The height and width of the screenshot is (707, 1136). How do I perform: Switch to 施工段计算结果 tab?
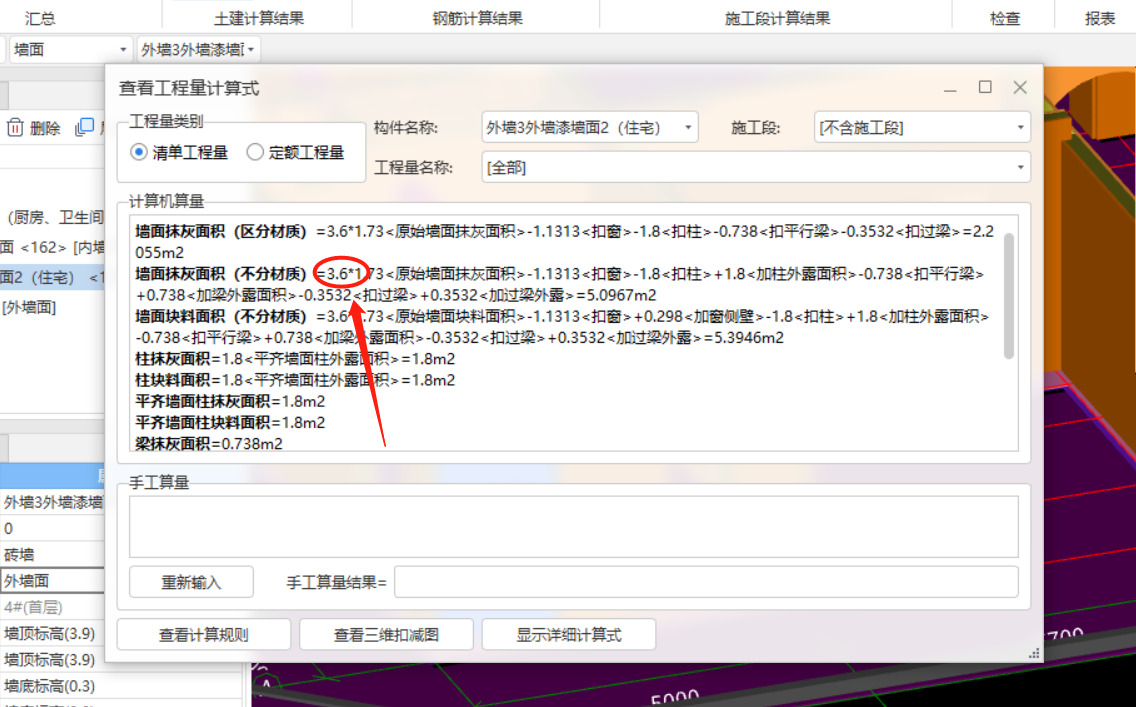pyautogui.click(x=777, y=19)
